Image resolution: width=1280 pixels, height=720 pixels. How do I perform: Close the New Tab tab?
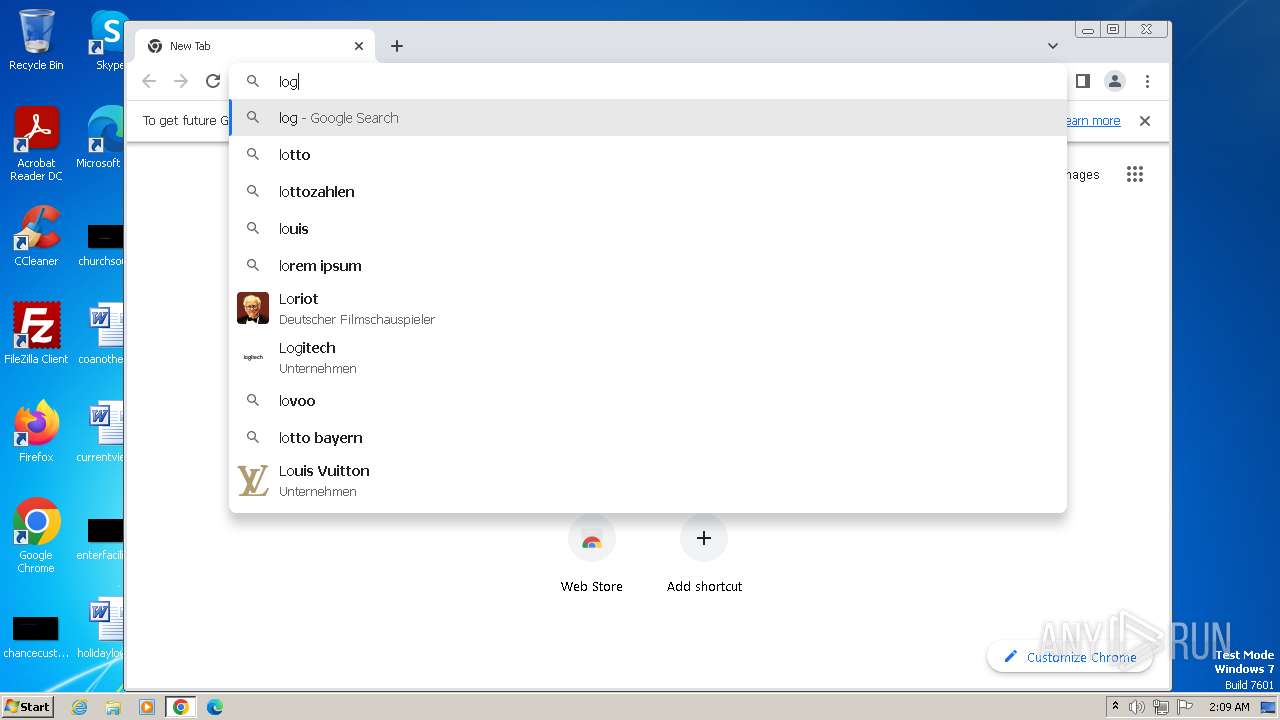coord(359,46)
